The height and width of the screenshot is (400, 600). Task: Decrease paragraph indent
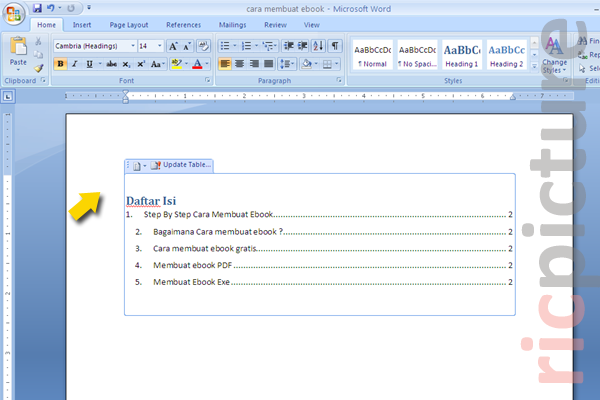pyautogui.click(x=289, y=46)
